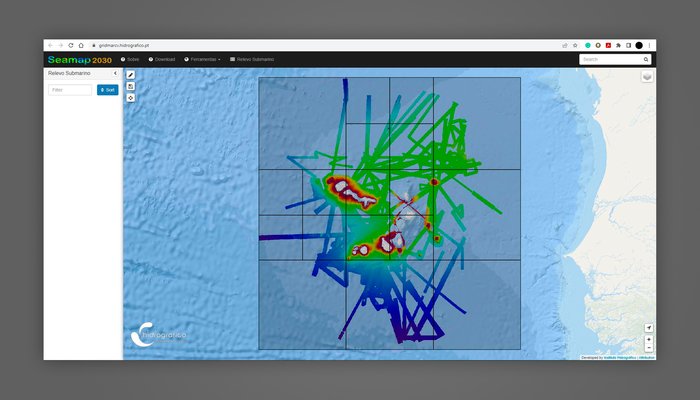This screenshot has width=700, height=400.
Task: Open the Download menu item
Action: click(162, 59)
